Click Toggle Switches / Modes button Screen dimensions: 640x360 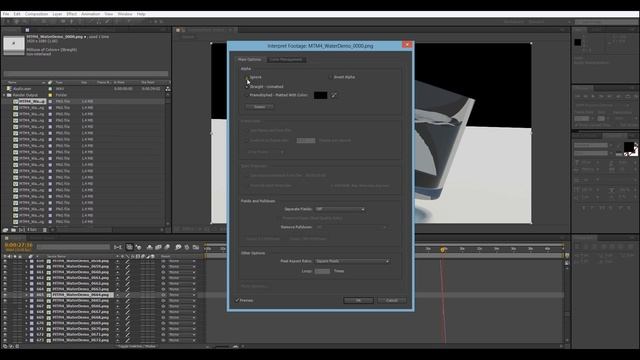tap(136, 347)
